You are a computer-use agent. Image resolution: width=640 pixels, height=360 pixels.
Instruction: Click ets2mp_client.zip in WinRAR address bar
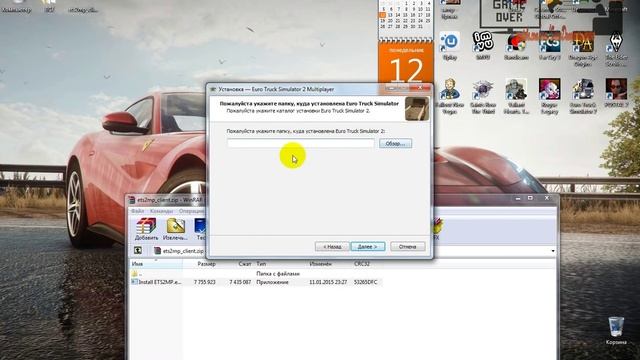tap(183, 251)
